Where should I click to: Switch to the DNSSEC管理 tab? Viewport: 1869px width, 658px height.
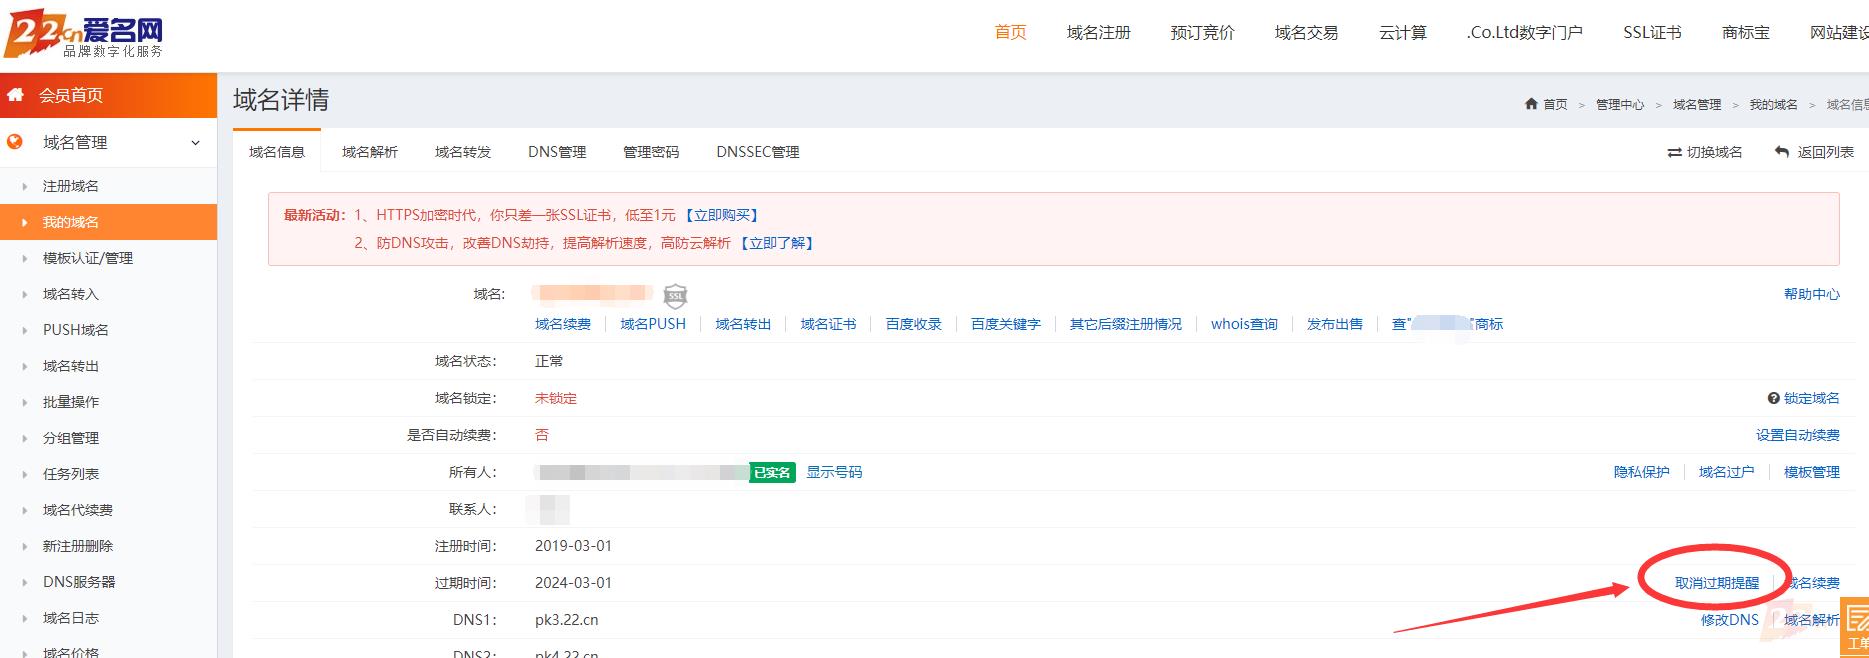point(758,152)
